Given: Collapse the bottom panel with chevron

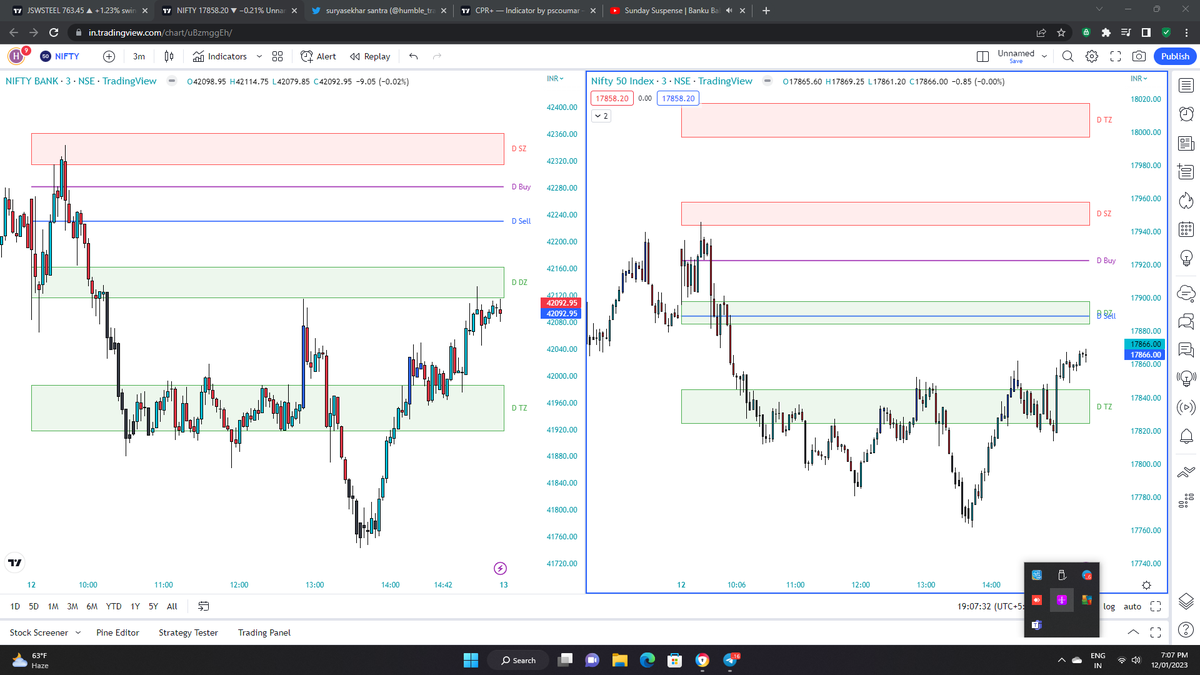Looking at the screenshot, I should click(1133, 632).
